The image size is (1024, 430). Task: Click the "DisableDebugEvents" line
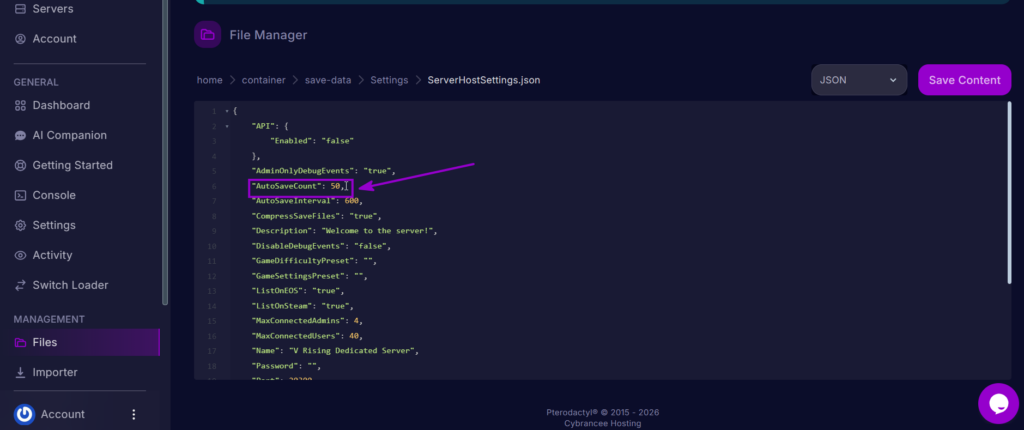(x=321, y=246)
